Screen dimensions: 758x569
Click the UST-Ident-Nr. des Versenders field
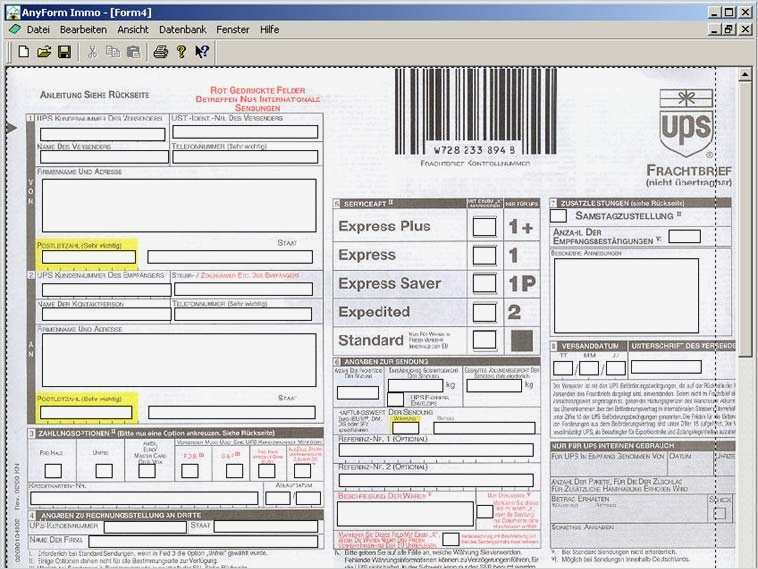click(245, 132)
